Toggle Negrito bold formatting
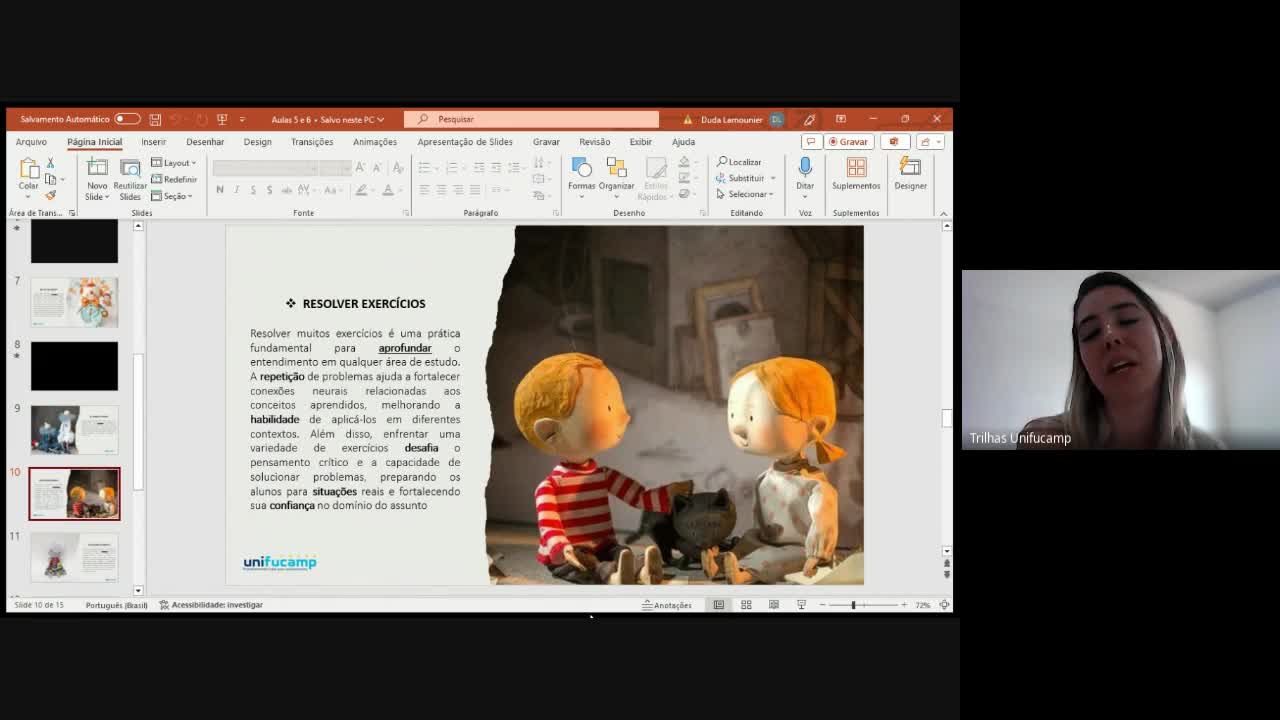 (x=220, y=190)
